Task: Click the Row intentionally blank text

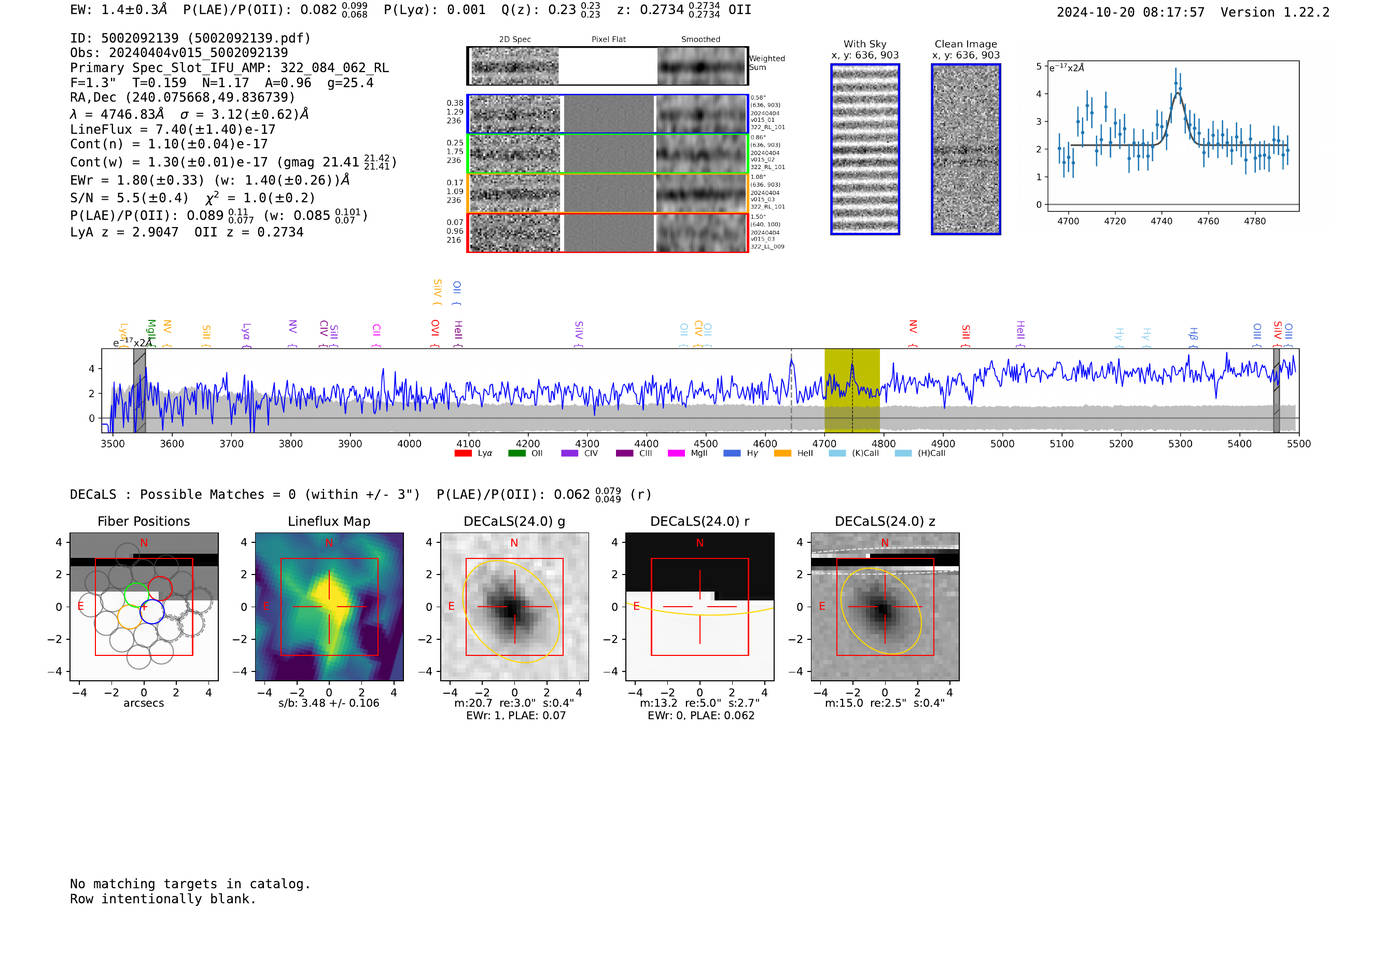Action: click(x=163, y=899)
